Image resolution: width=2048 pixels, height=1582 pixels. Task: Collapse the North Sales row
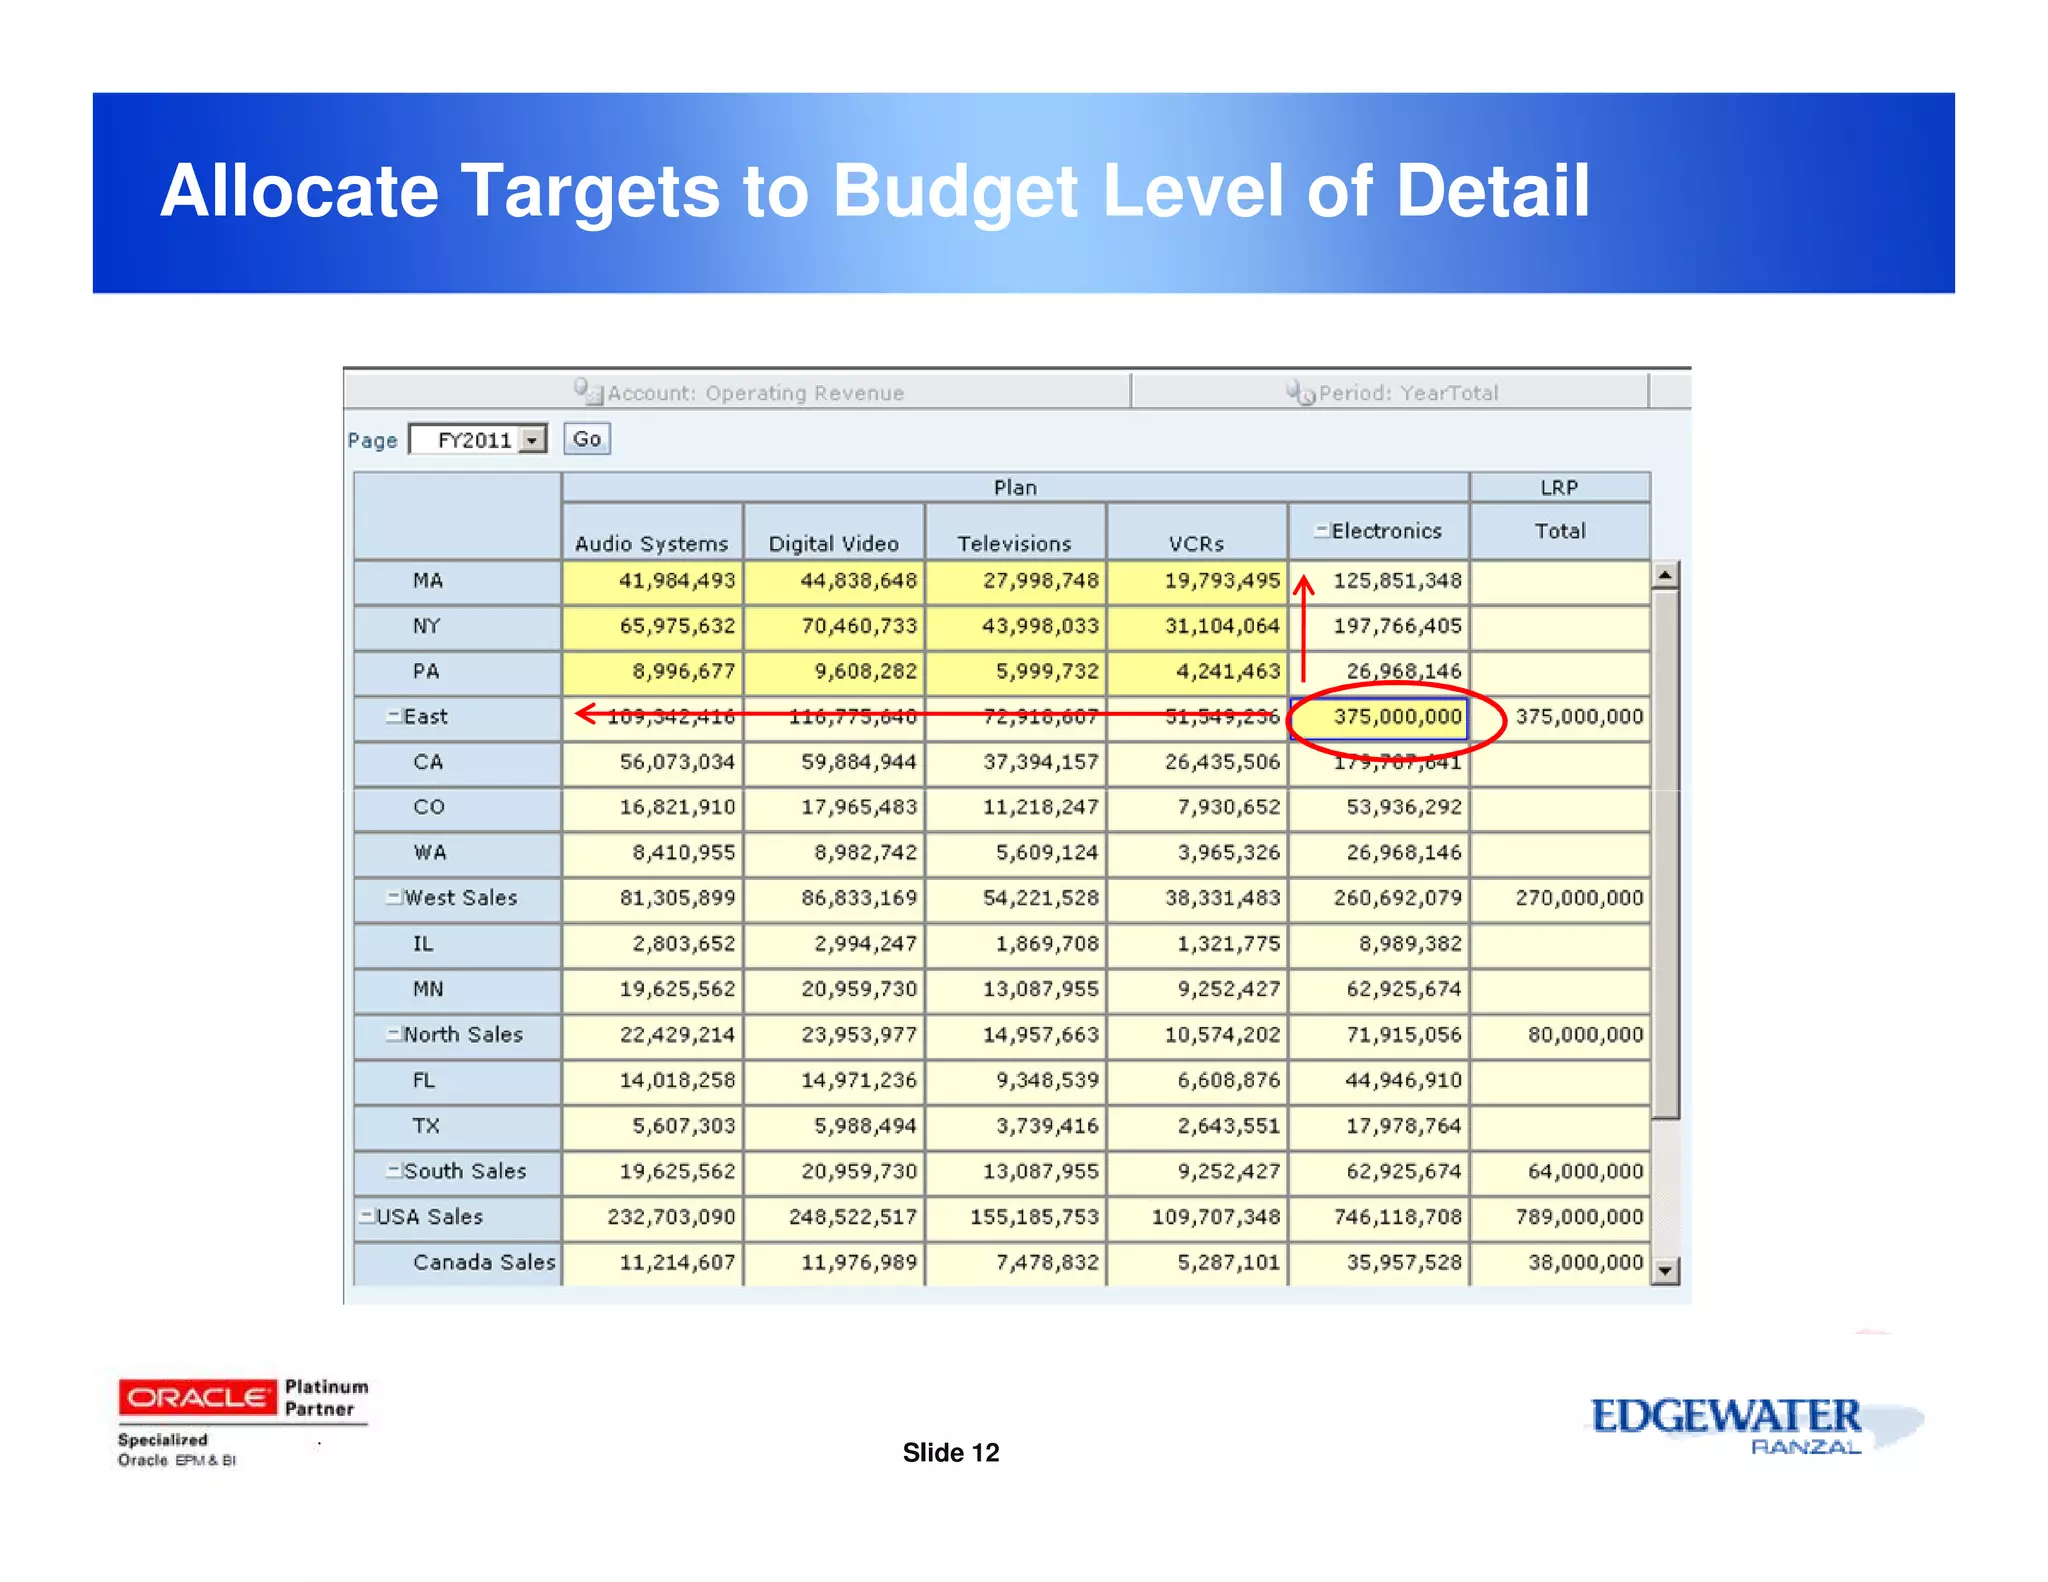click(394, 1034)
